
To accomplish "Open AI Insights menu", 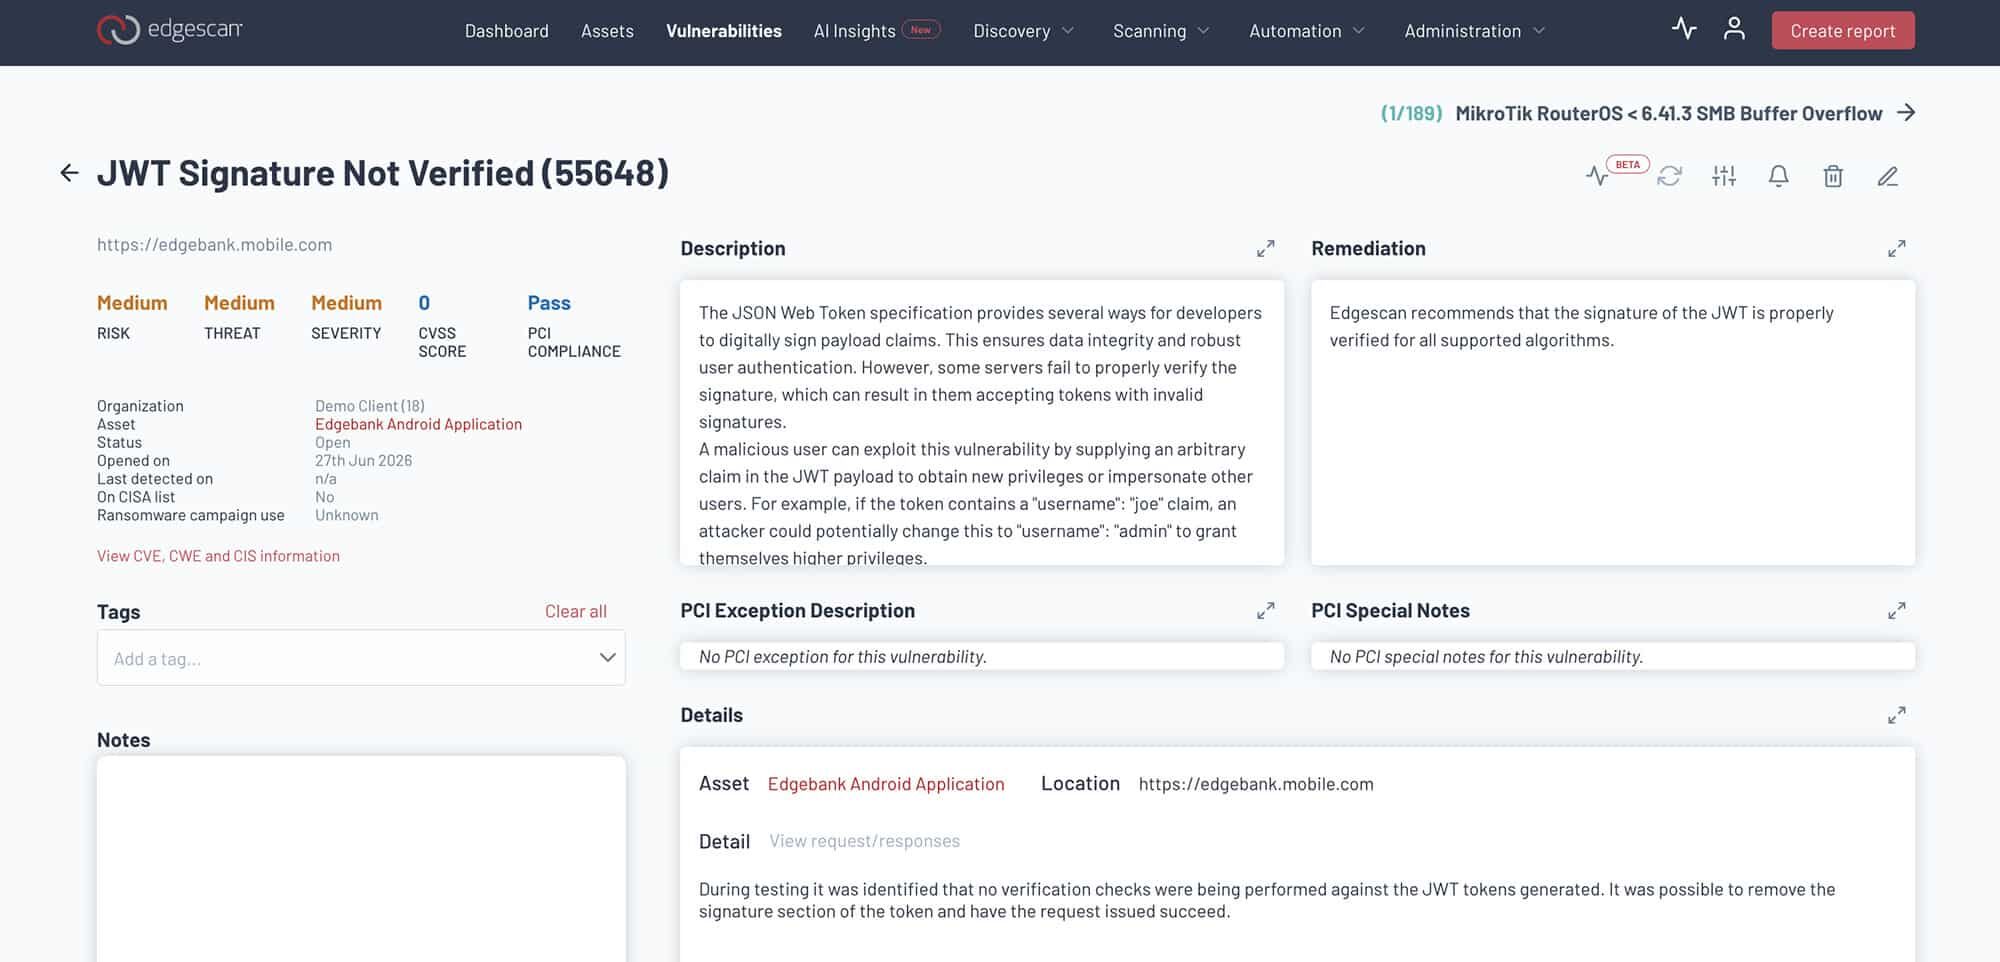I will coord(877,31).
